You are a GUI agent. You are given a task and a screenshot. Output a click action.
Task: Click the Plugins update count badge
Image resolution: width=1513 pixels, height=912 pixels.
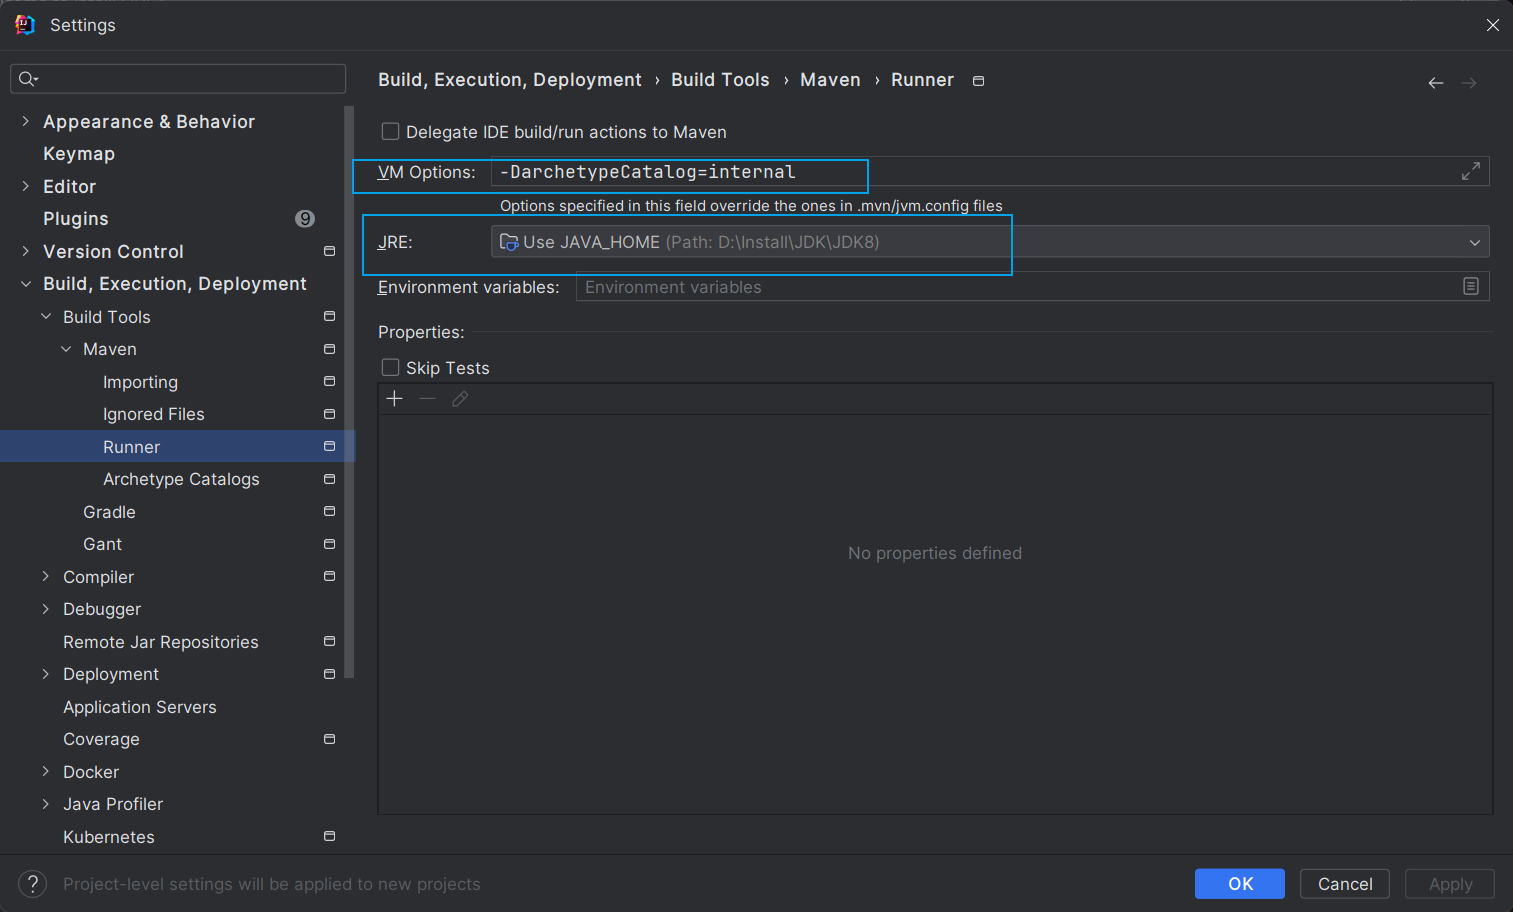[x=305, y=218]
